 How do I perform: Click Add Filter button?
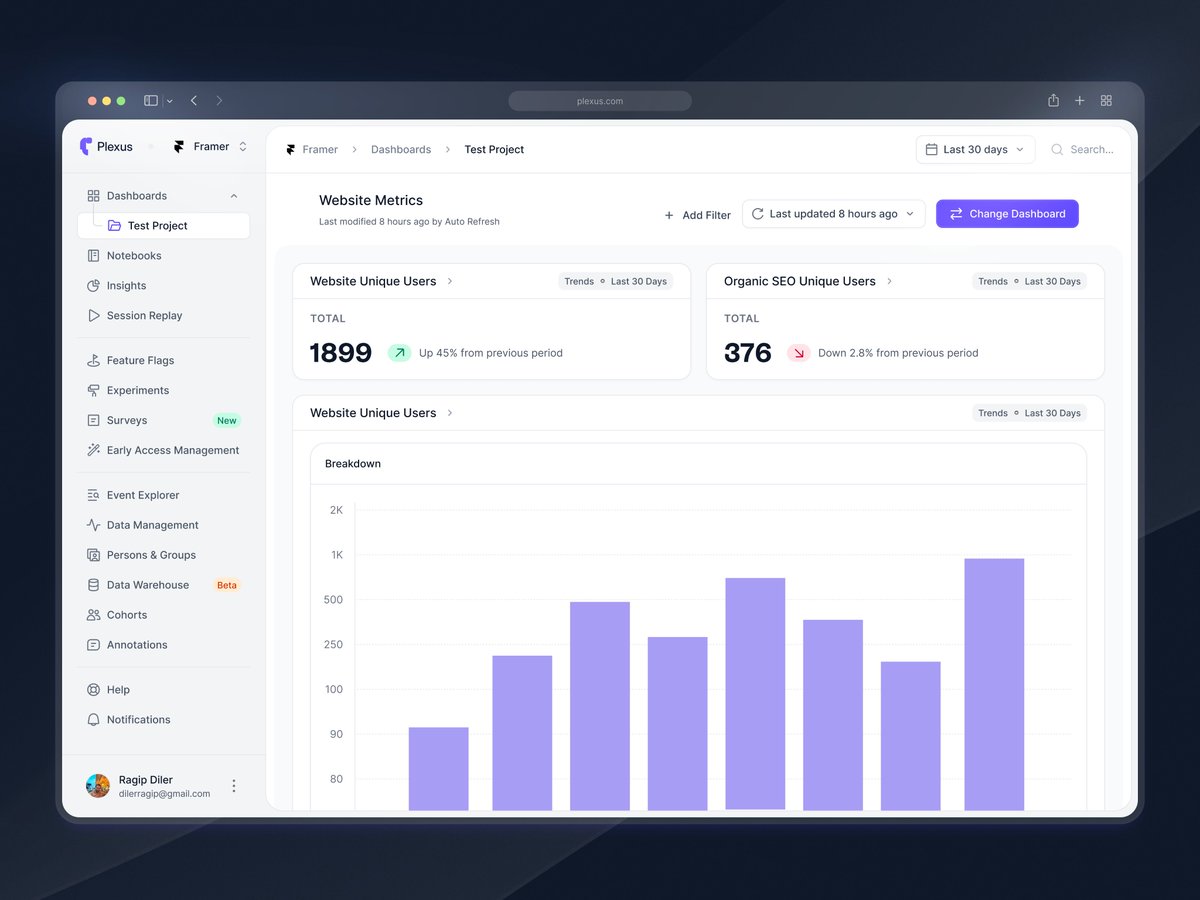[x=697, y=215]
